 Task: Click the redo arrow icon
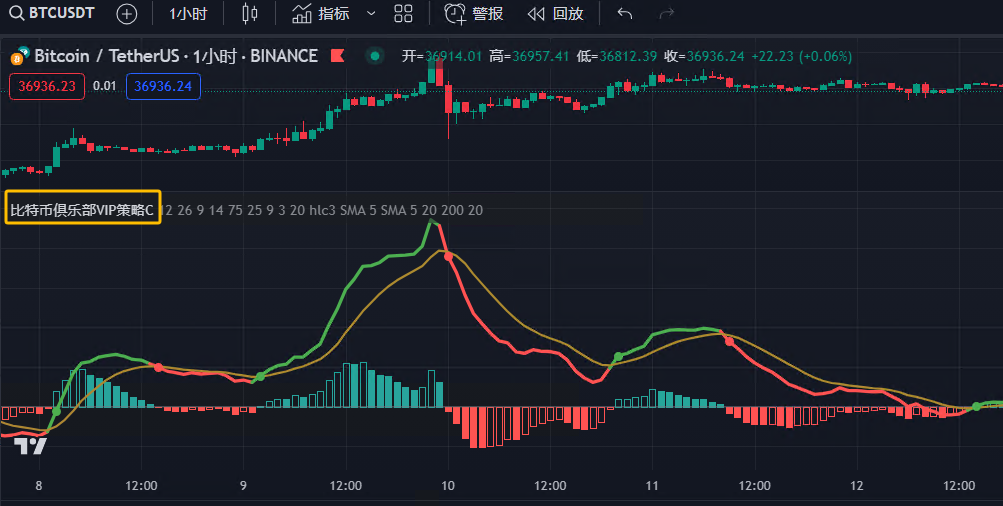667,14
